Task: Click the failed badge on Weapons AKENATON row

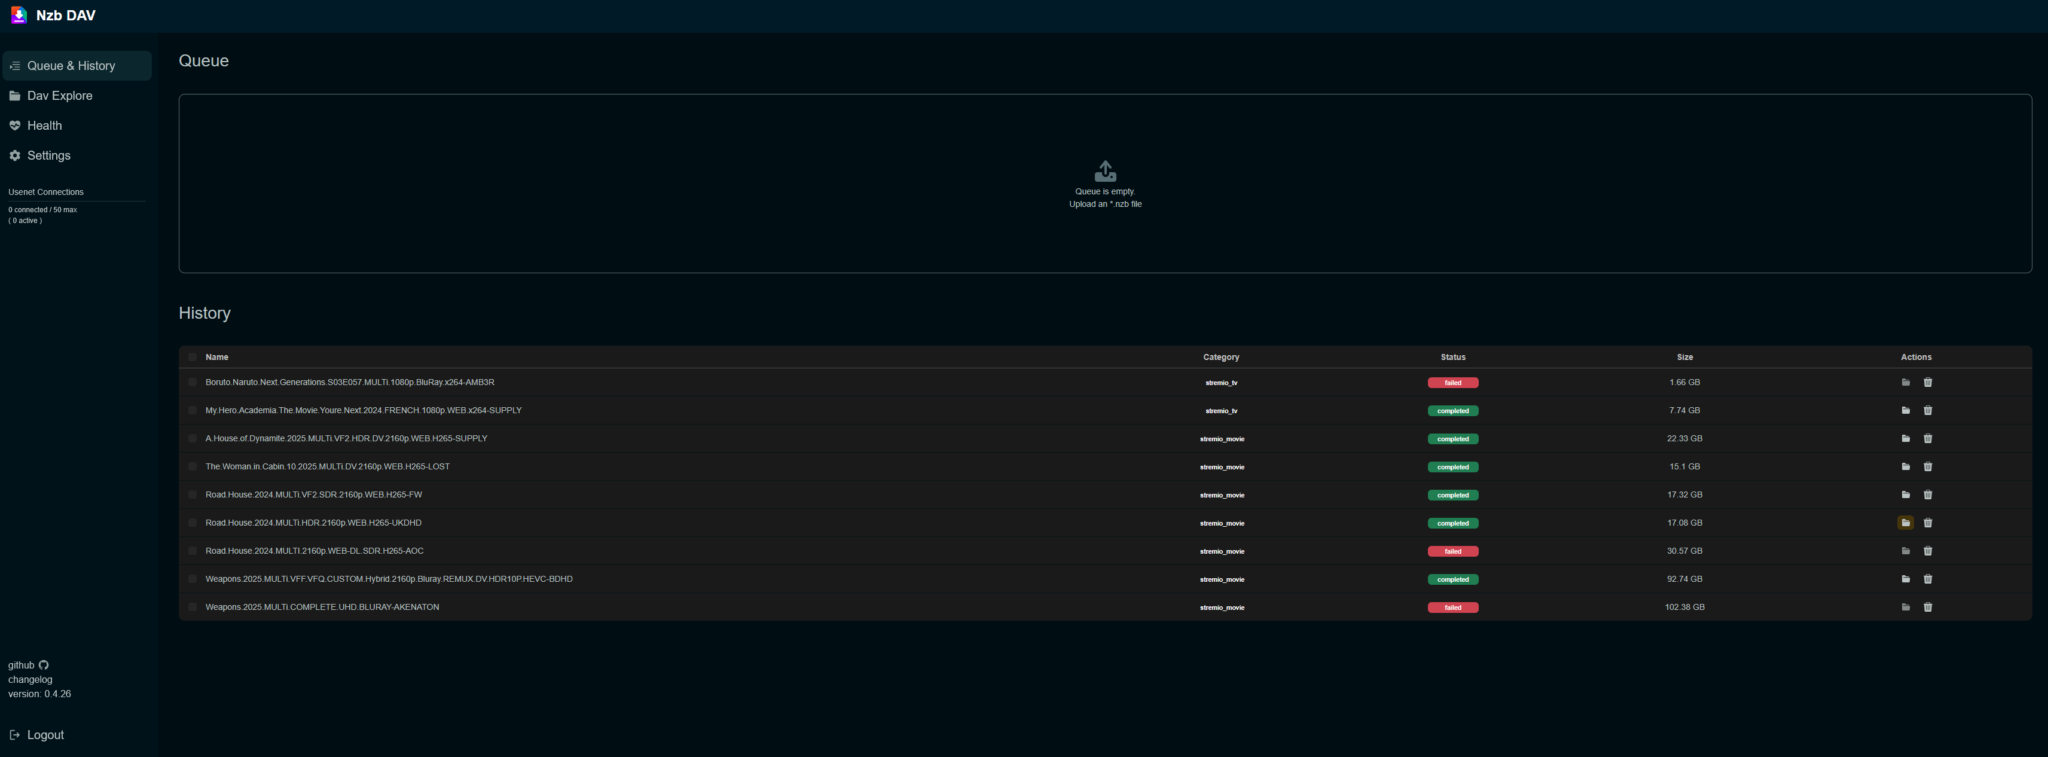Action: tap(1453, 607)
